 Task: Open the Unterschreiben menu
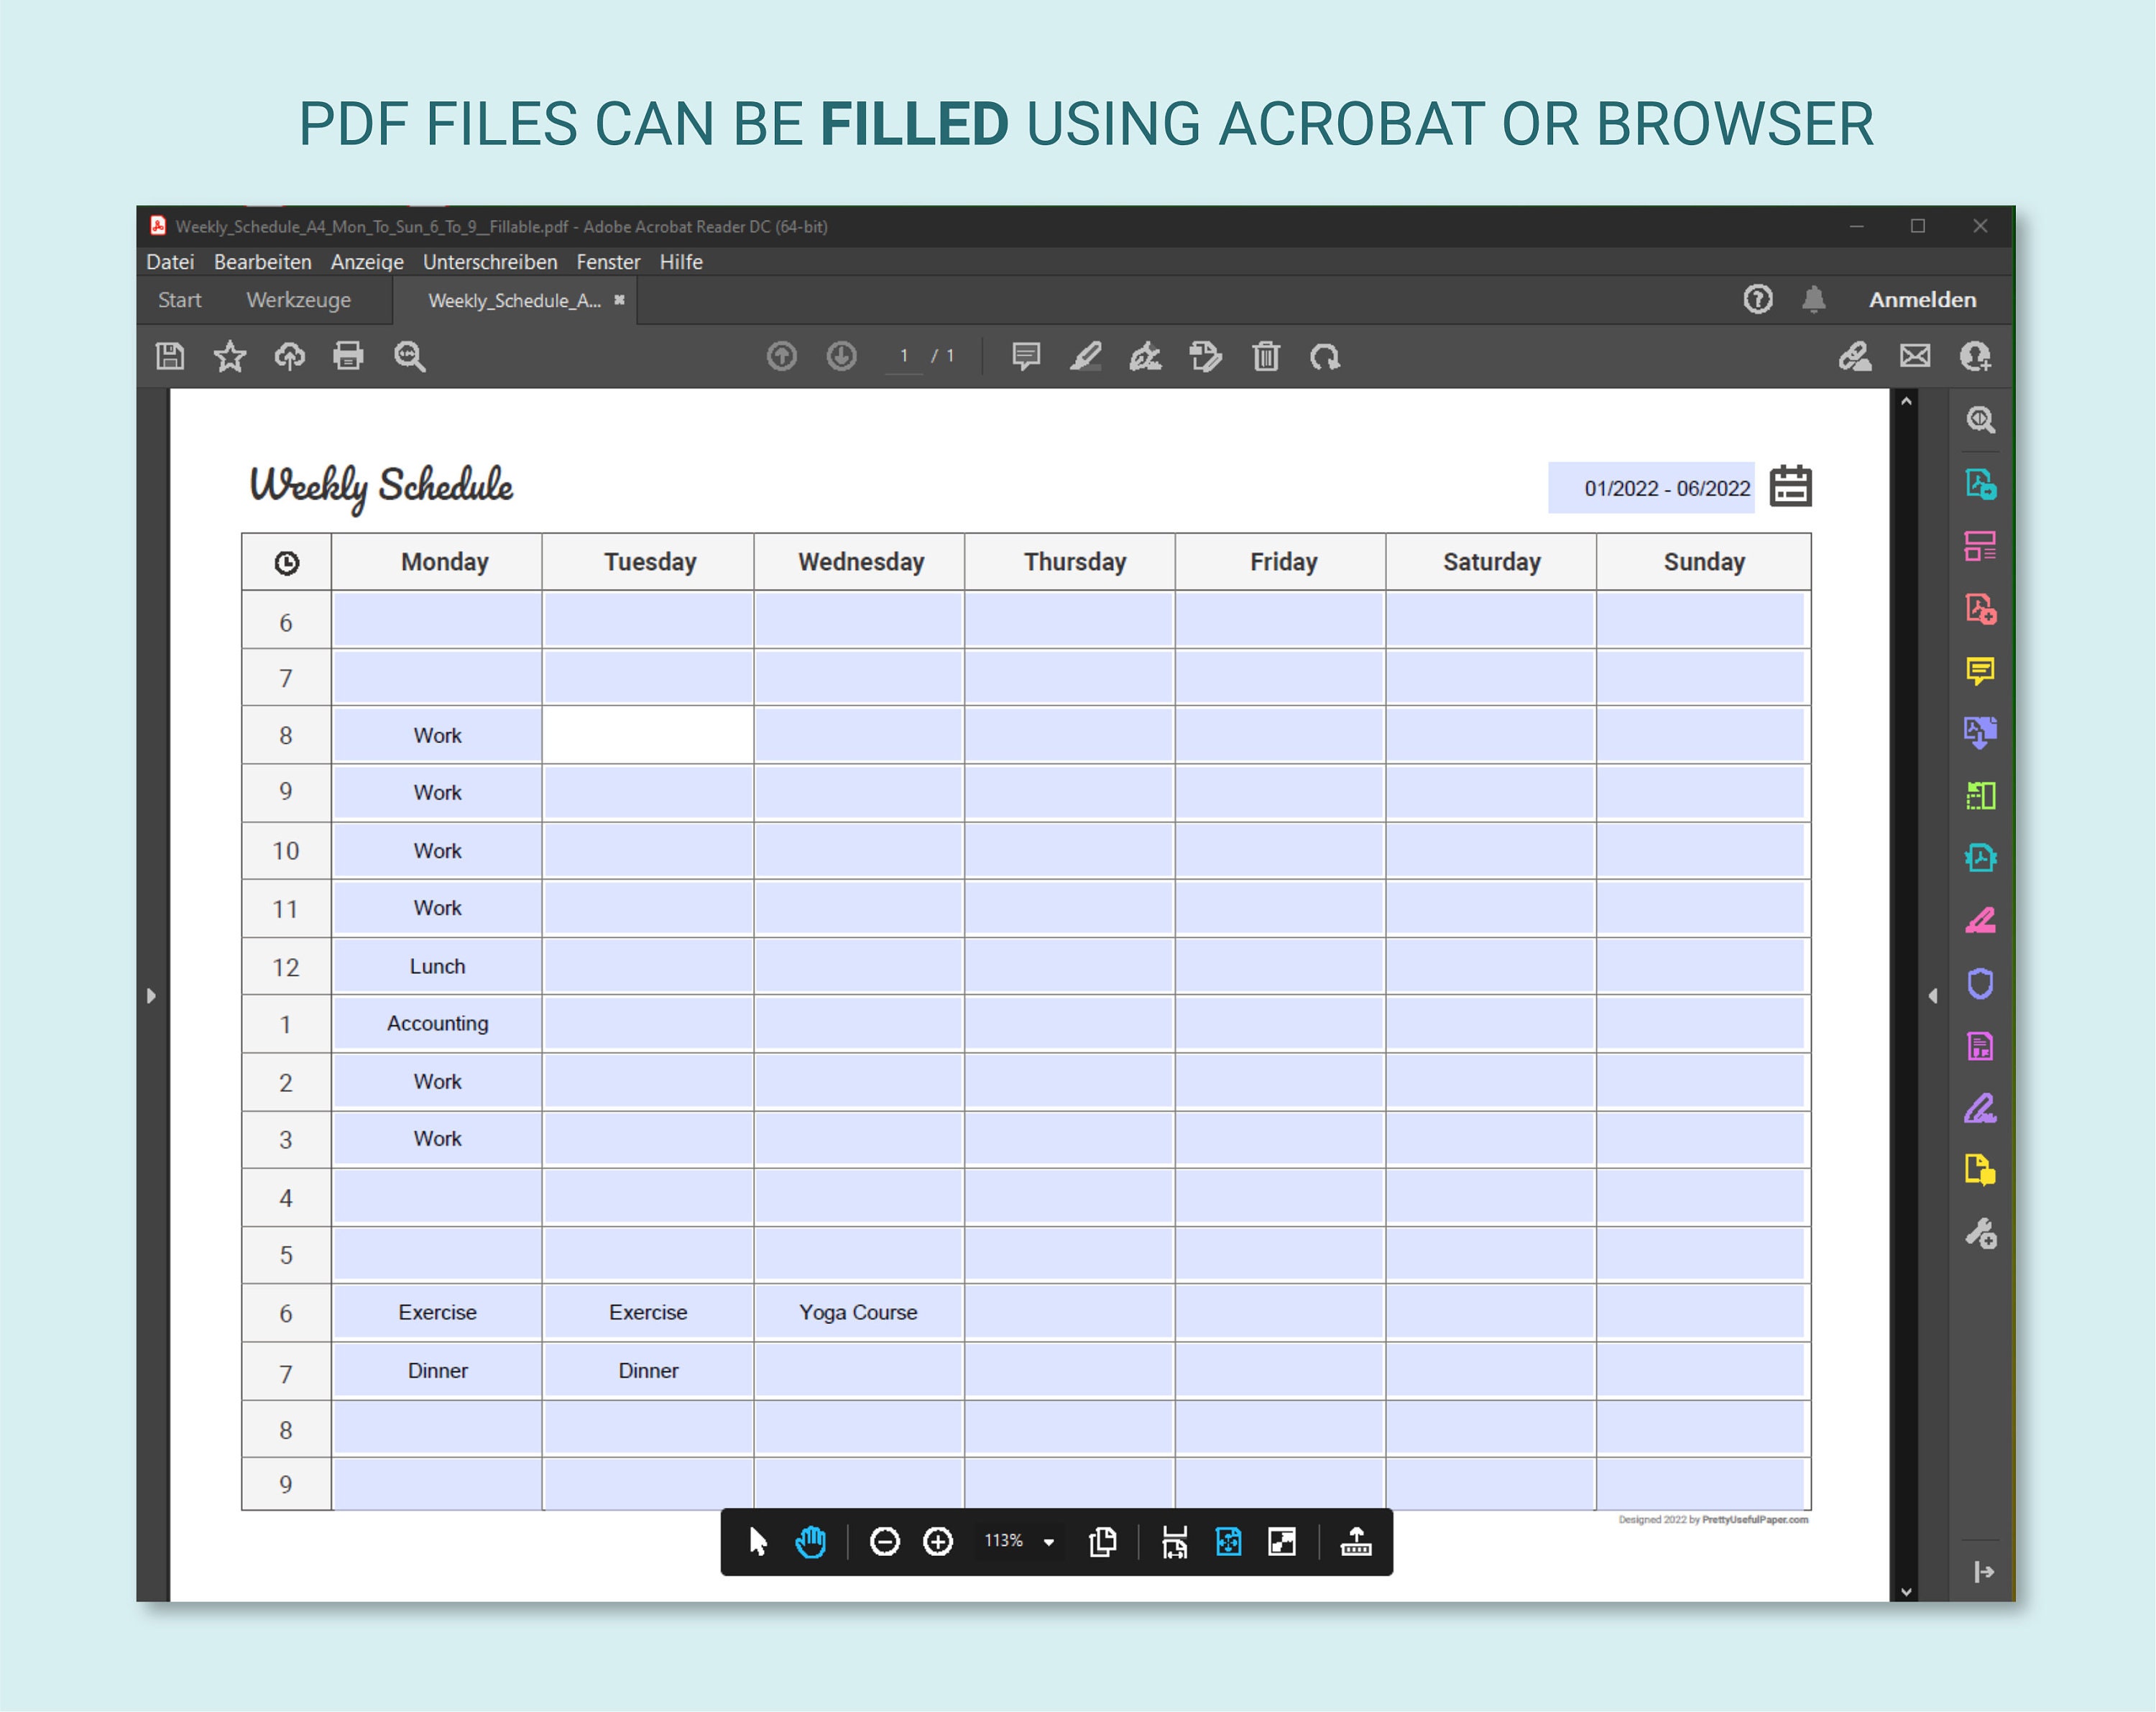(490, 262)
